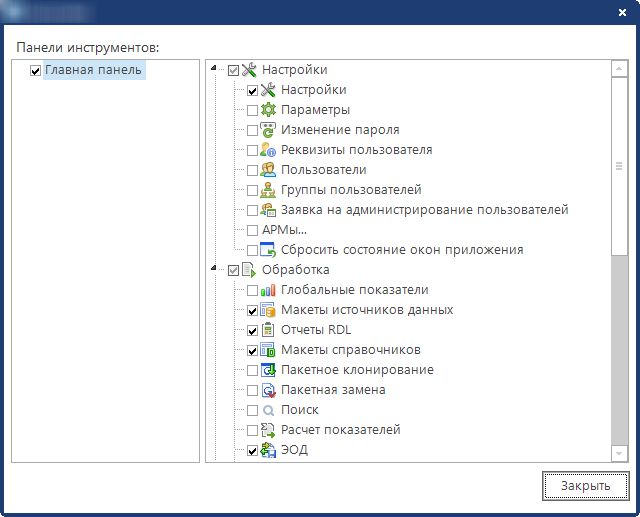Click the Глобальные показатели chart icon

coord(268,290)
